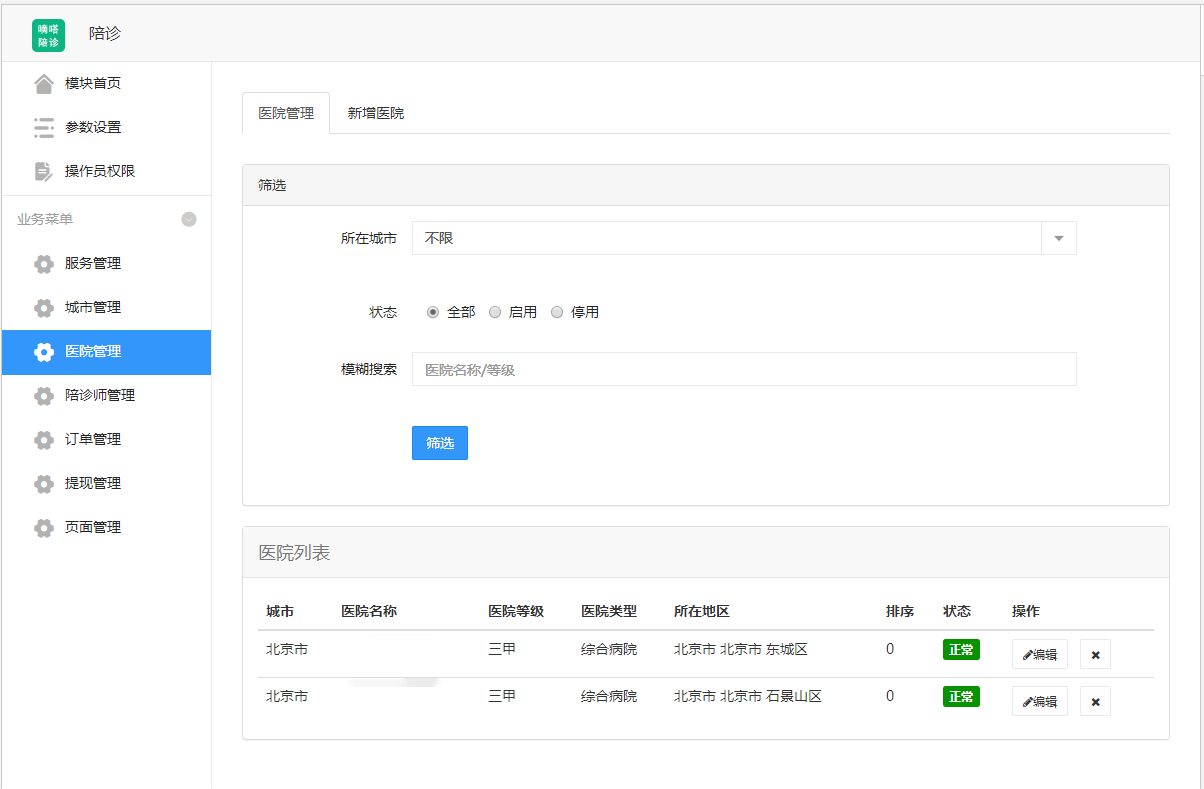Open 模块首页 via the home icon

pos(44,84)
